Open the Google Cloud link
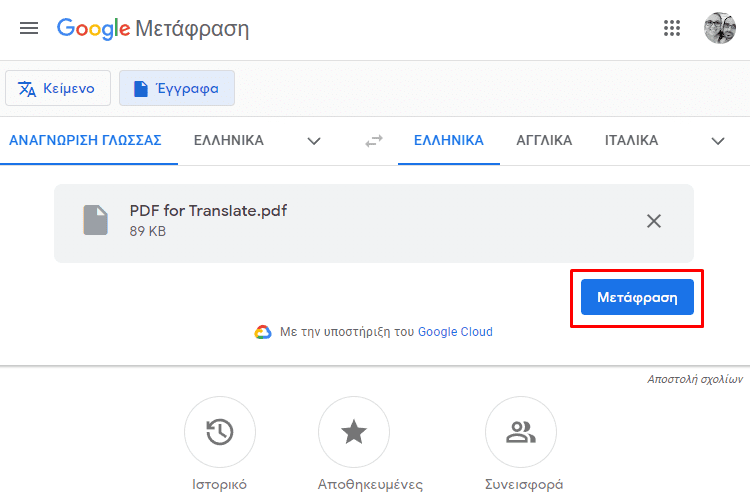 tap(455, 332)
